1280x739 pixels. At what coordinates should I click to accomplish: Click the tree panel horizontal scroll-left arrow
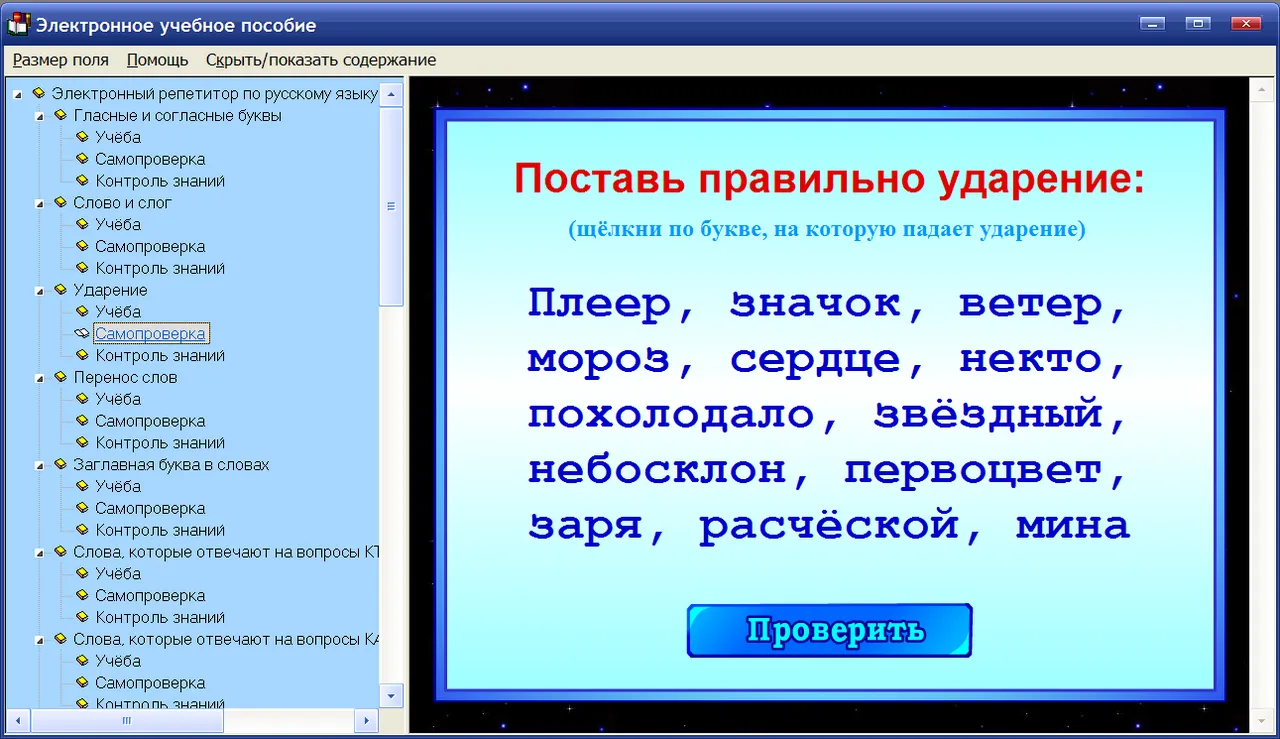[x=17, y=720]
